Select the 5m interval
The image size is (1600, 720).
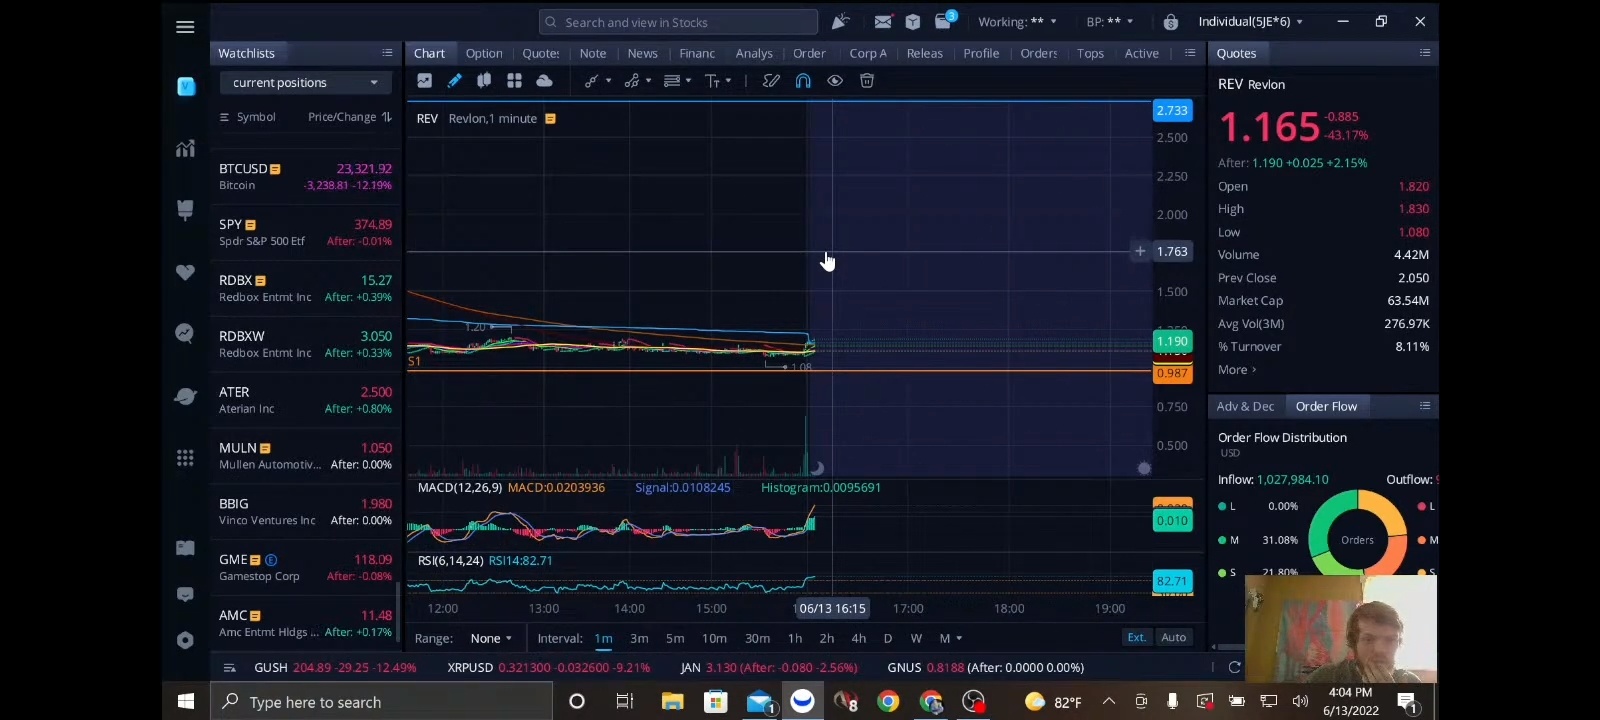[x=675, y=638]
